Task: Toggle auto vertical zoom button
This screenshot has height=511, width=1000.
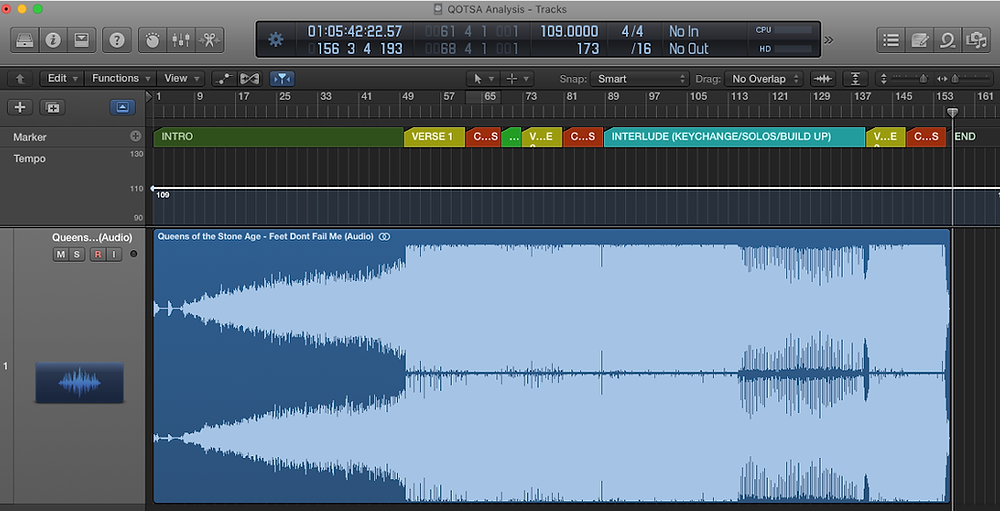Action: pyautogui.click(x=855, y=79)
